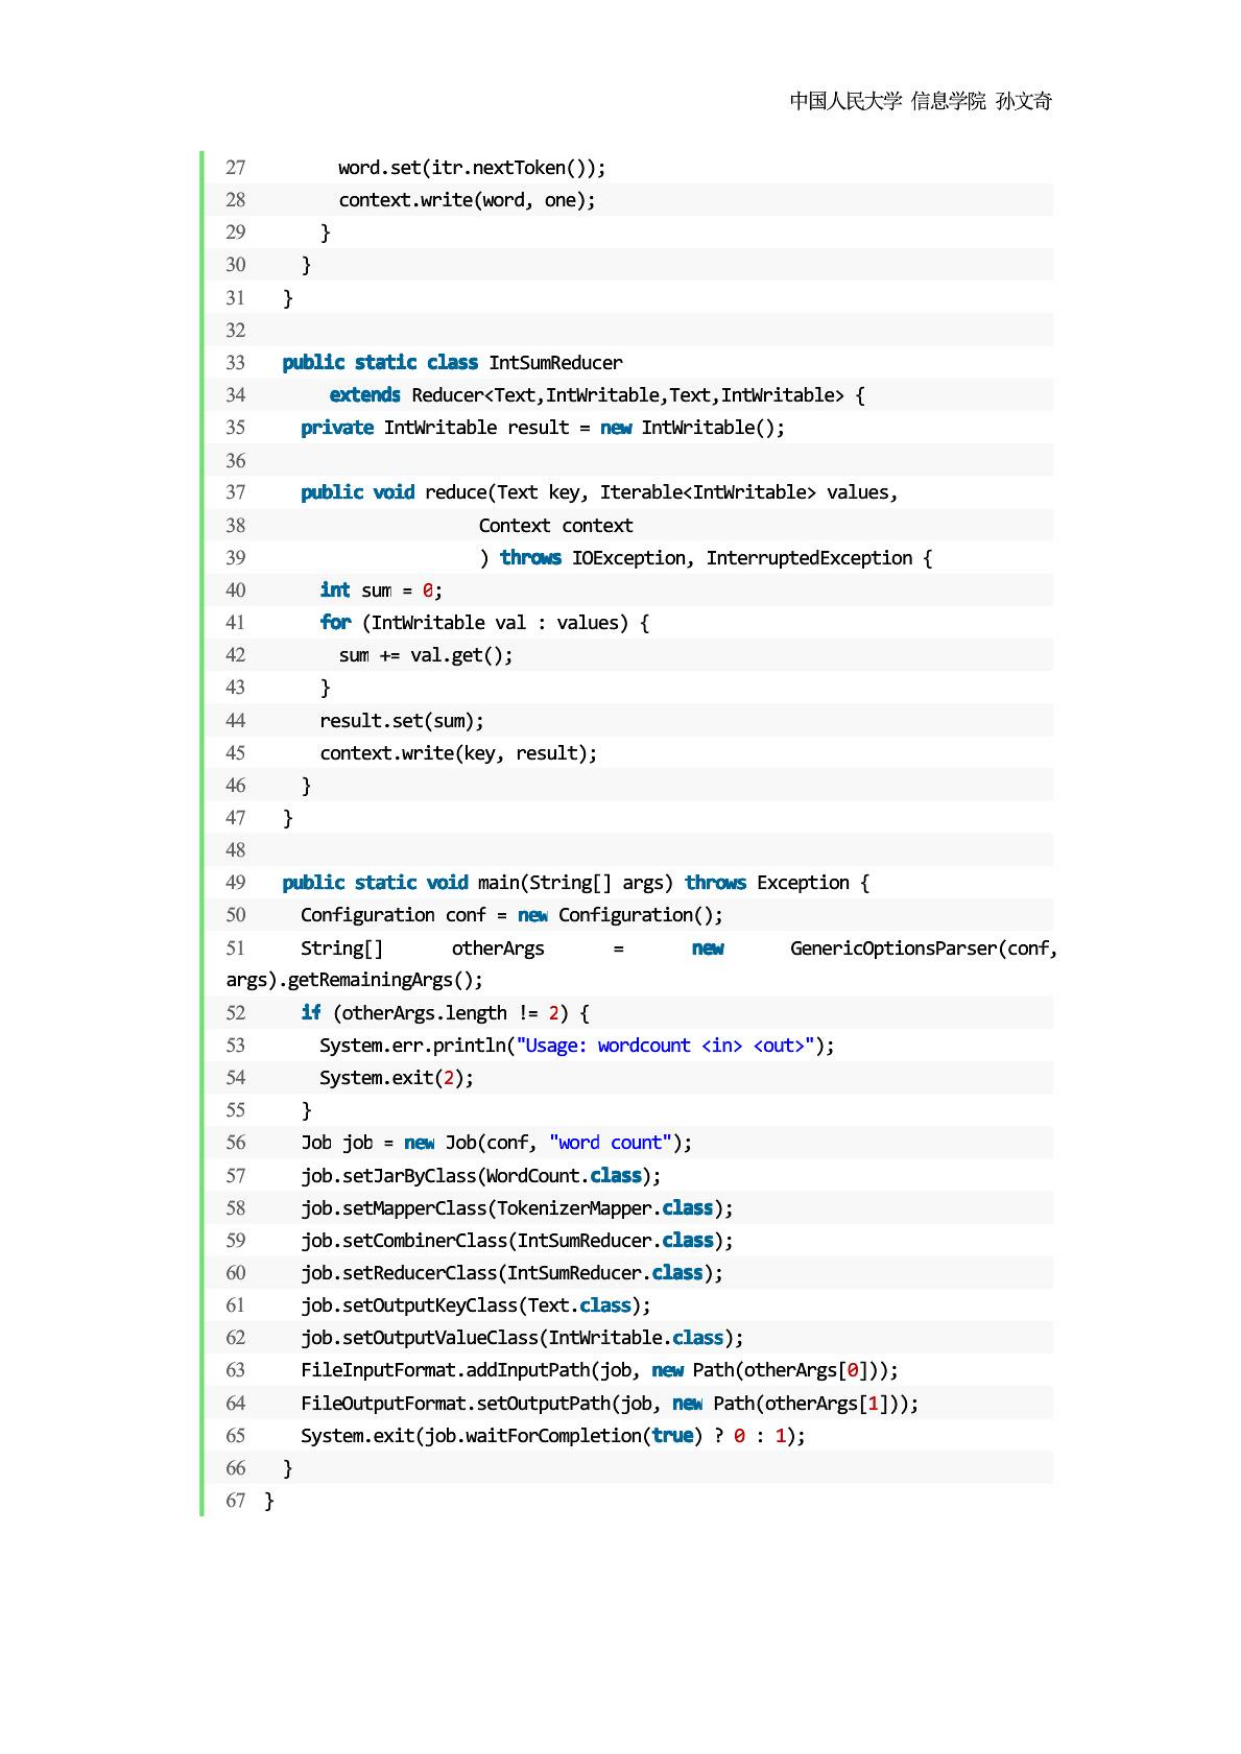The image size is (1241, 1754).
Task: Click line number 48
Action: tap(235, 851)
